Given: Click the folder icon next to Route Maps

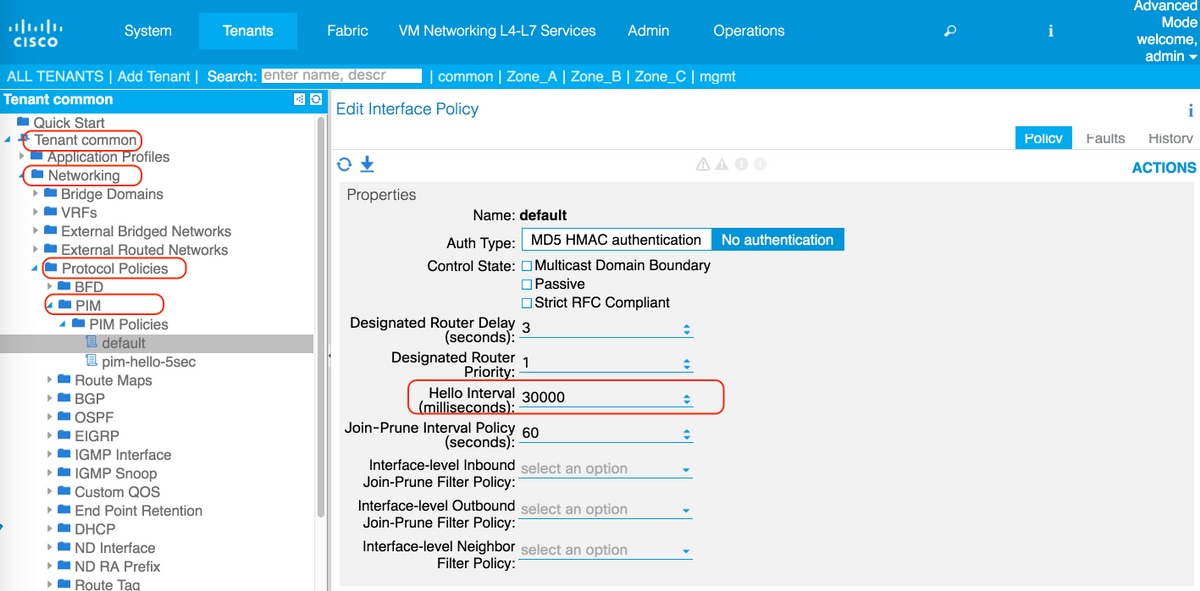Looking at the screenshot, I should [65, 379].
